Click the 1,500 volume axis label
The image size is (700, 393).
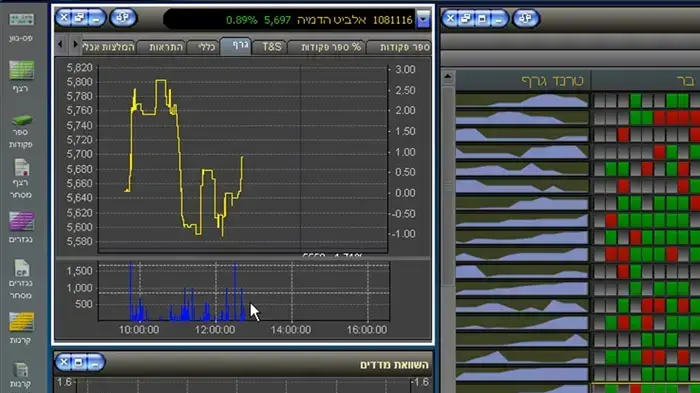pyautogui.click(x=79, y=271)
